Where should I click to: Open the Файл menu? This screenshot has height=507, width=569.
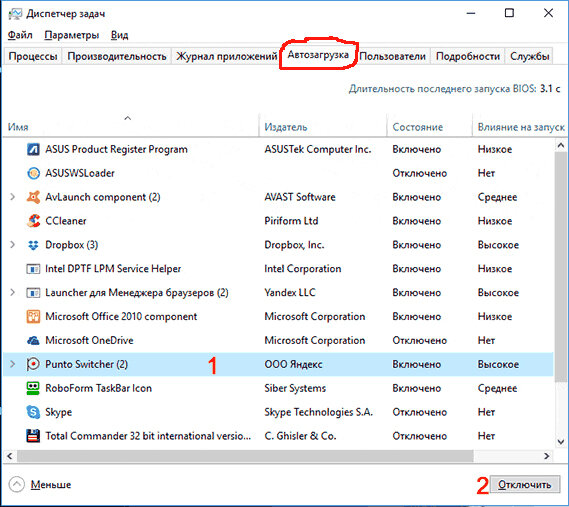point(20,35)
